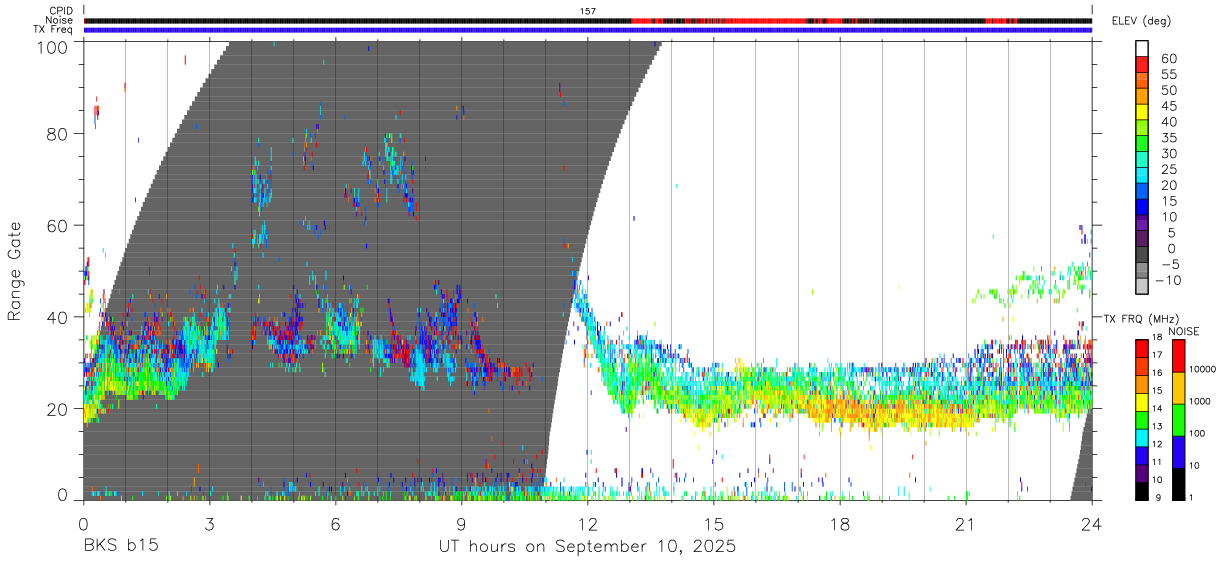Pick the white top segment of ELEV colorbar

pyautogui.click(x=1143, y=49)
